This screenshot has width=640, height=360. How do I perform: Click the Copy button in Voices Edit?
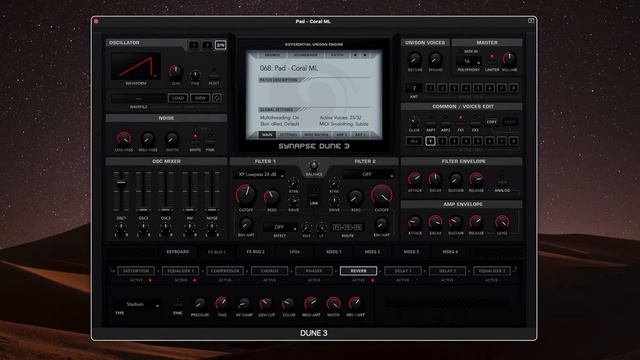coord(491,122)
